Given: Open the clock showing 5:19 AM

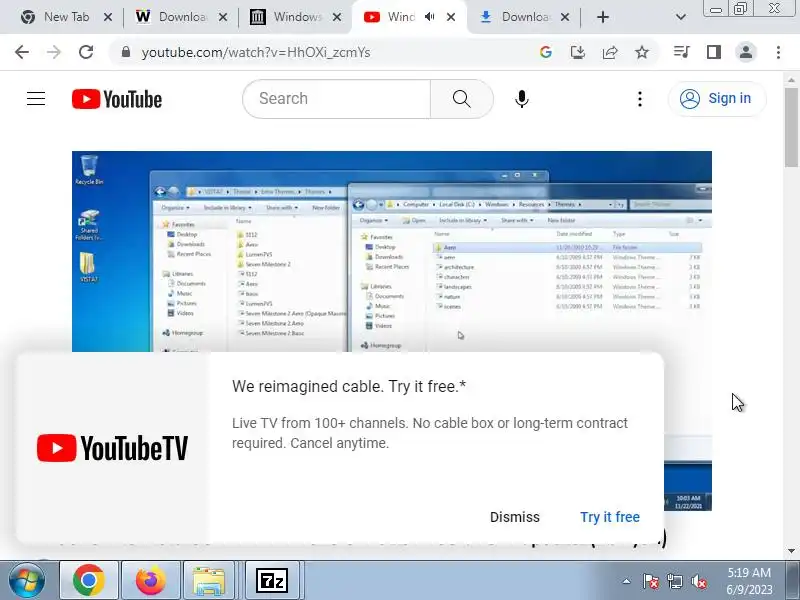Looking at the screenshot, I should point(749,581).
